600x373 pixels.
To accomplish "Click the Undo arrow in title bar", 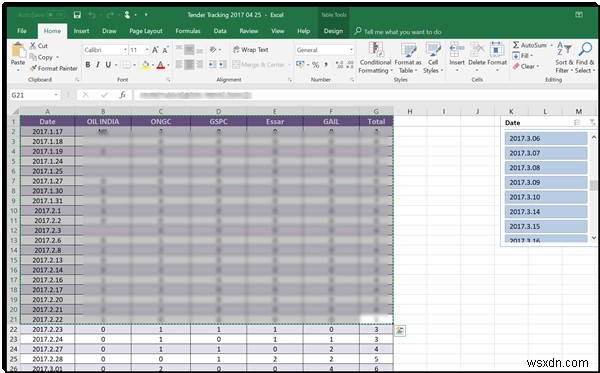I will click(x=92, y=15).
